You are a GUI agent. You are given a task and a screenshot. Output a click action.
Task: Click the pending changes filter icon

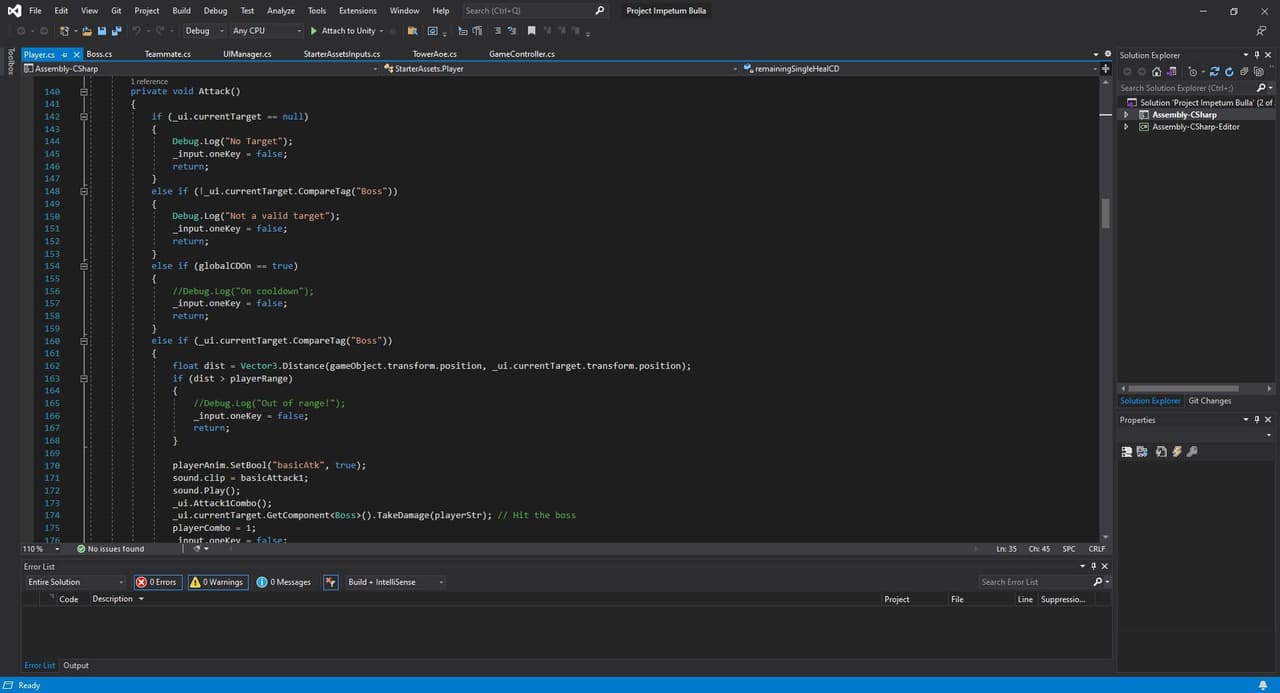point(1193,71)
